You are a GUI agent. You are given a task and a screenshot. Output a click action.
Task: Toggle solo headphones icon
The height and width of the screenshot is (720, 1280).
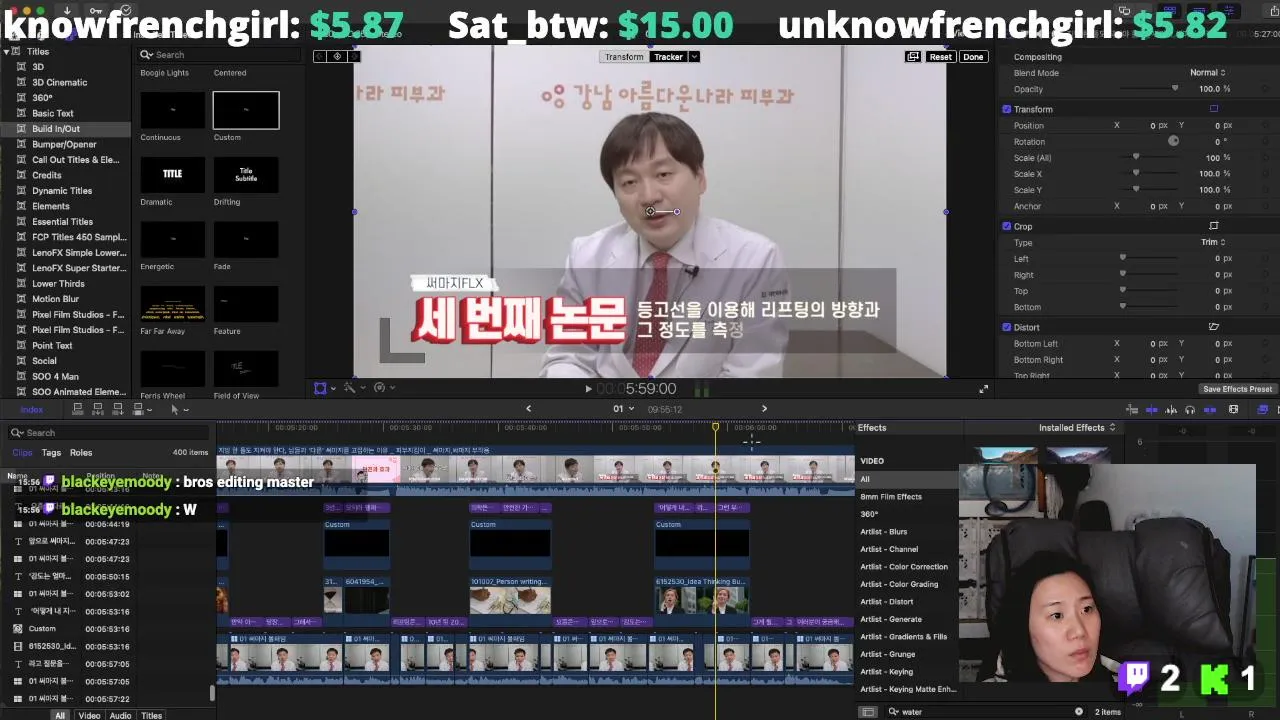[x=1189, y=409]
